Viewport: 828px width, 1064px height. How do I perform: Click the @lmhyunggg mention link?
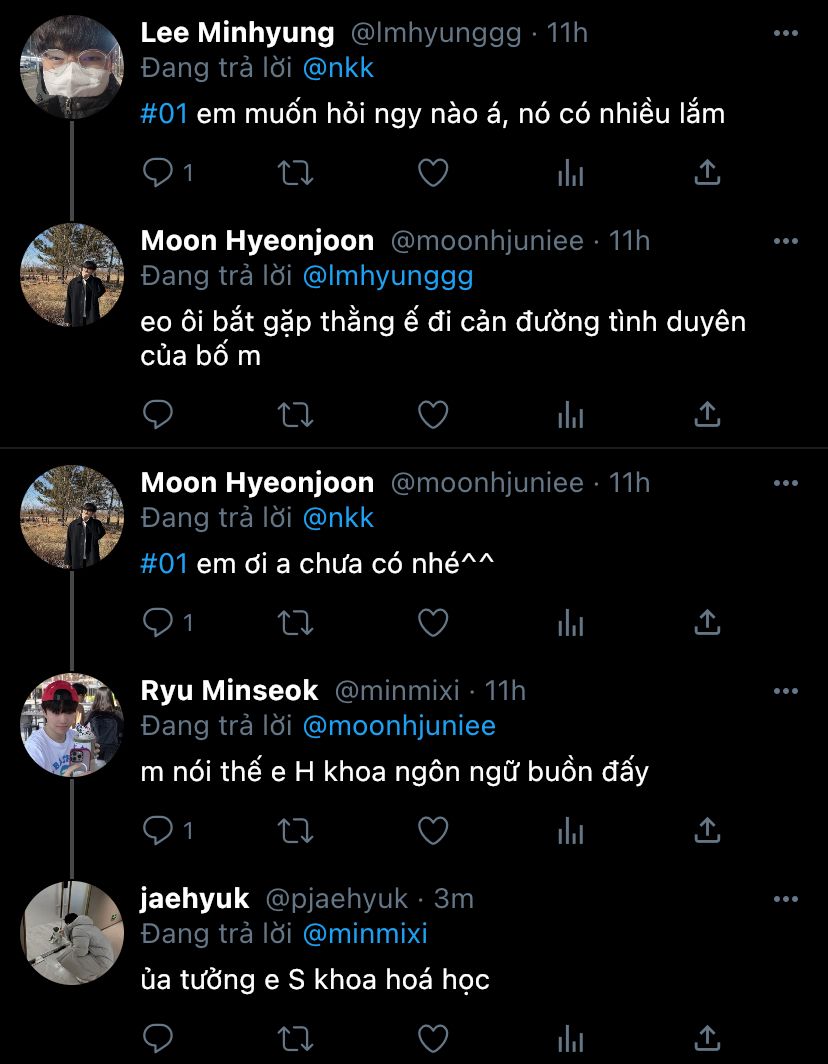pos(387,275)
